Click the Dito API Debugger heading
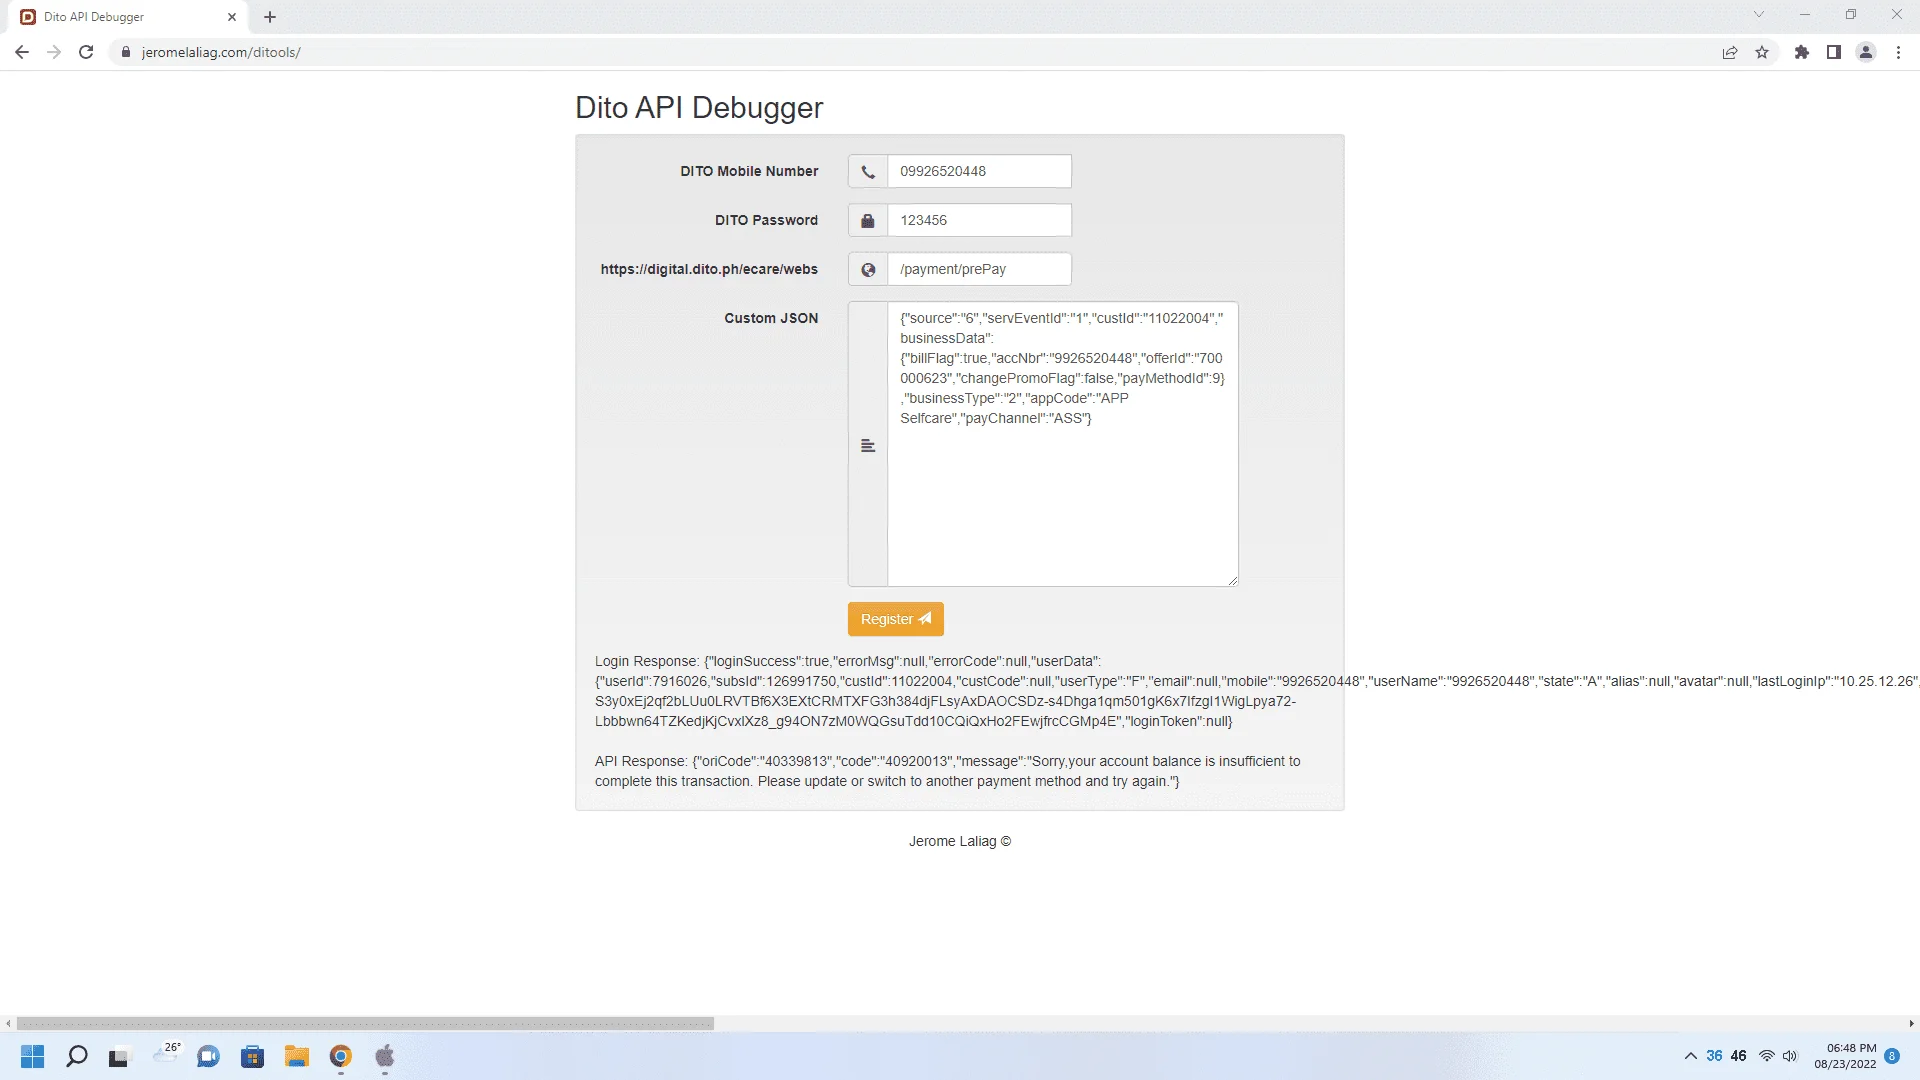The height and width of the screenshot is (1080, 1920). [x=699, y=108]
